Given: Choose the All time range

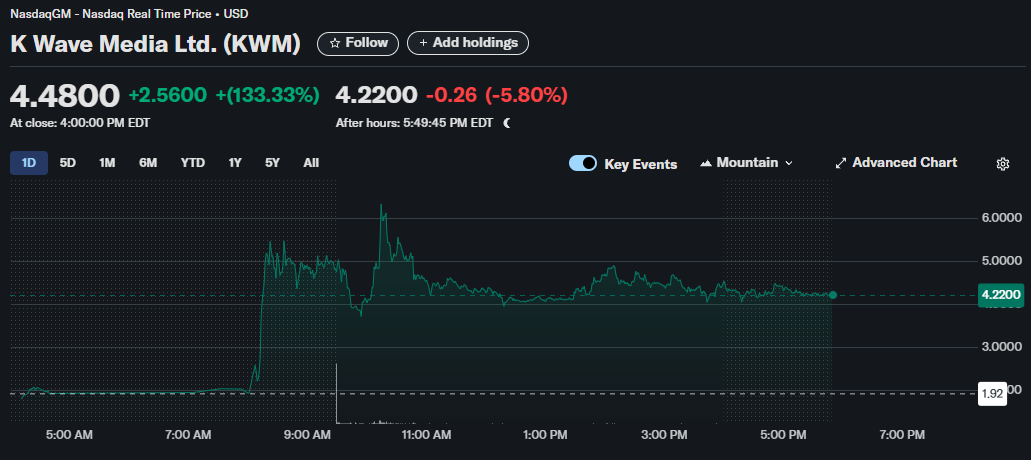Looking at the screenshot, I should 312,163.
